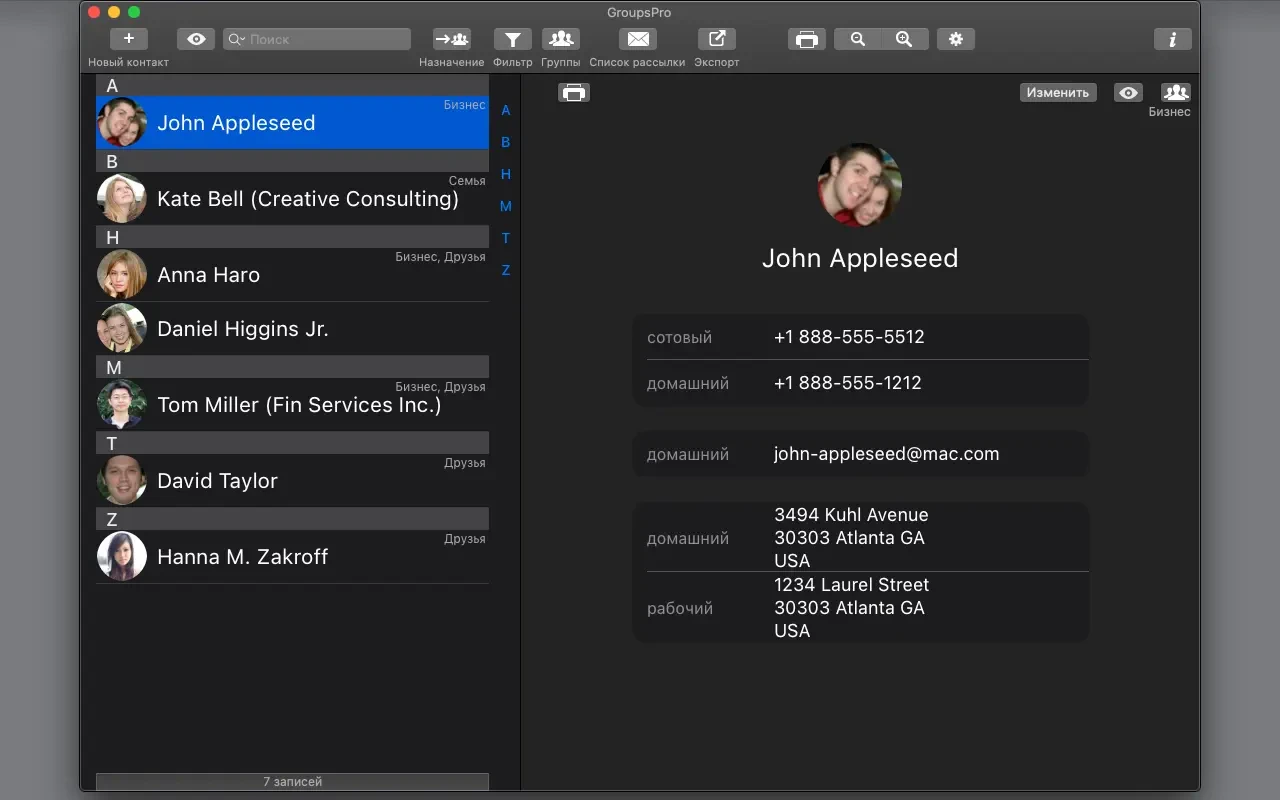Click the Export (Экспорт) icon
Screen dimensions: 1280x800
pyautogui.click(x=716, y=39)
